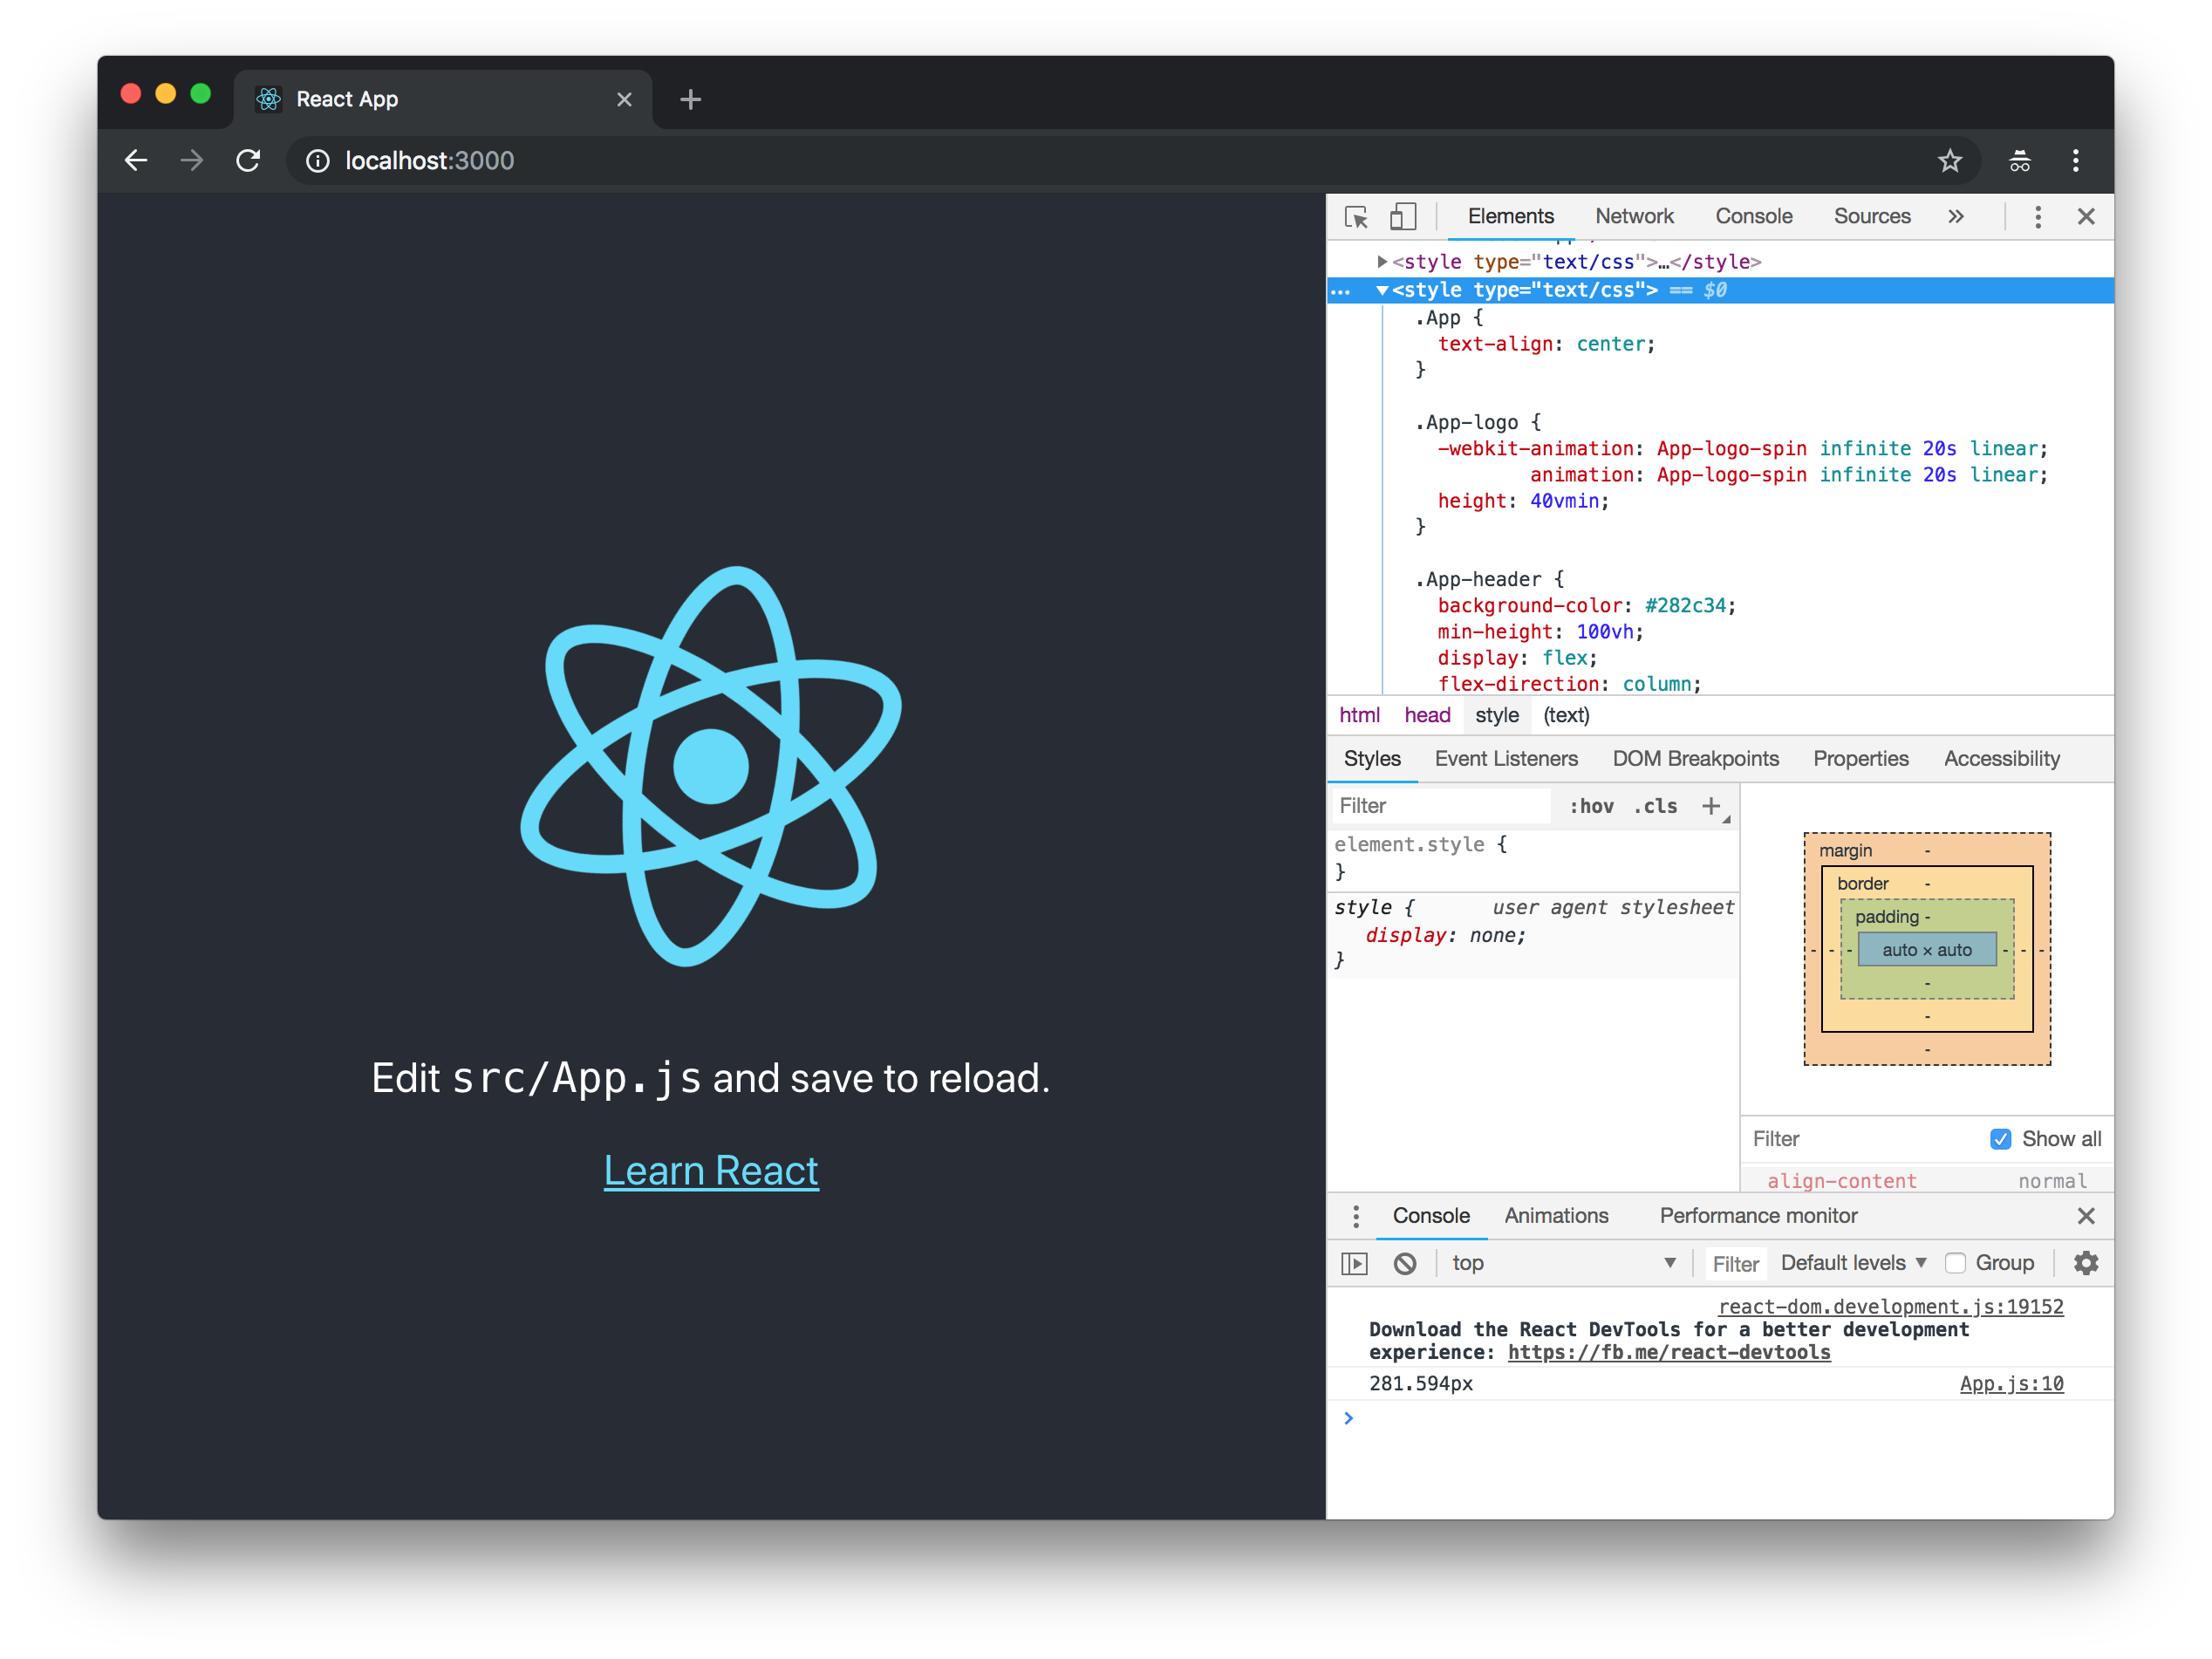Close the console drawer
The height and width of the screenshot is (1659, 2212).
coord(2086,1216)
